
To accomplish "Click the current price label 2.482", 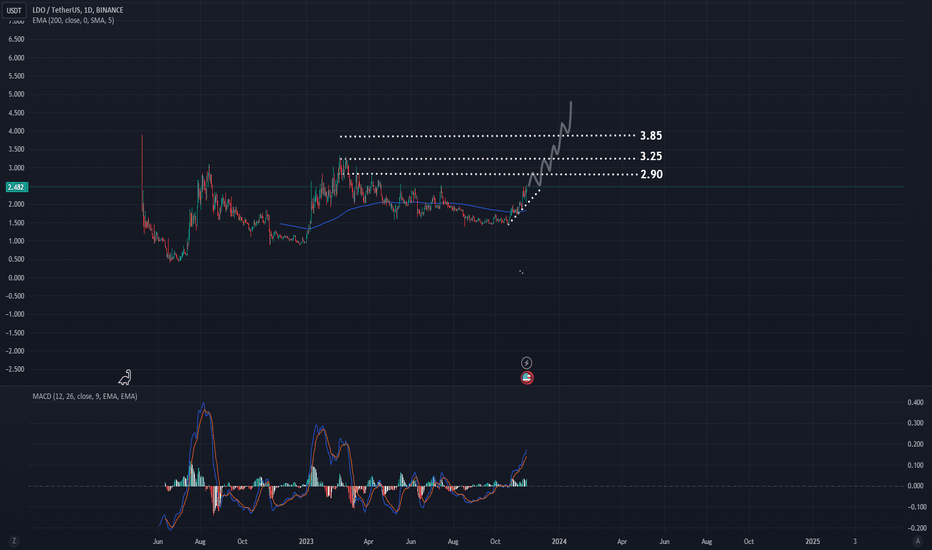I will click(x=15, y=187).
